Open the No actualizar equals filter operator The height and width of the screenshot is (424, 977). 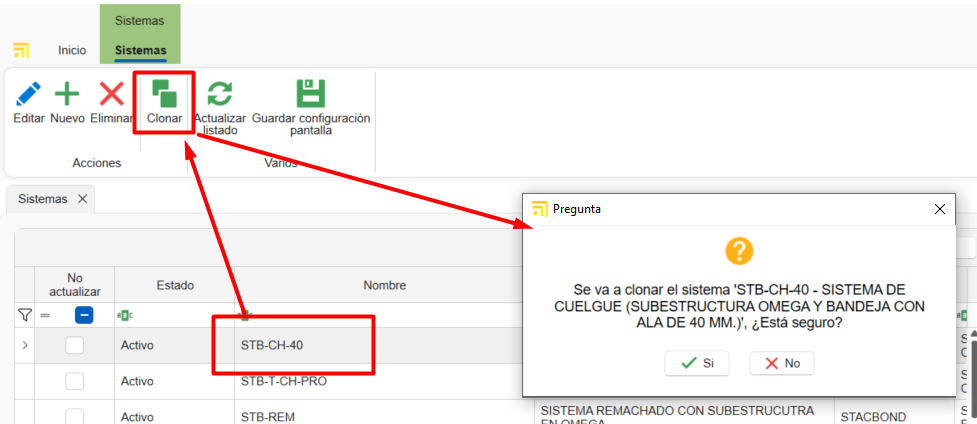(45, 315)
